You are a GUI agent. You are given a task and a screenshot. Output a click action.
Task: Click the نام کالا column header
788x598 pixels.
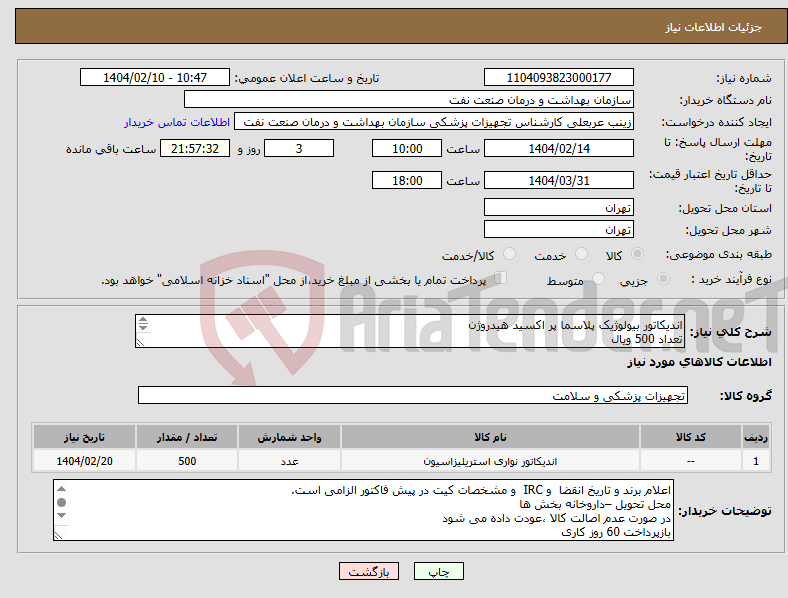(x=490, y=437)
